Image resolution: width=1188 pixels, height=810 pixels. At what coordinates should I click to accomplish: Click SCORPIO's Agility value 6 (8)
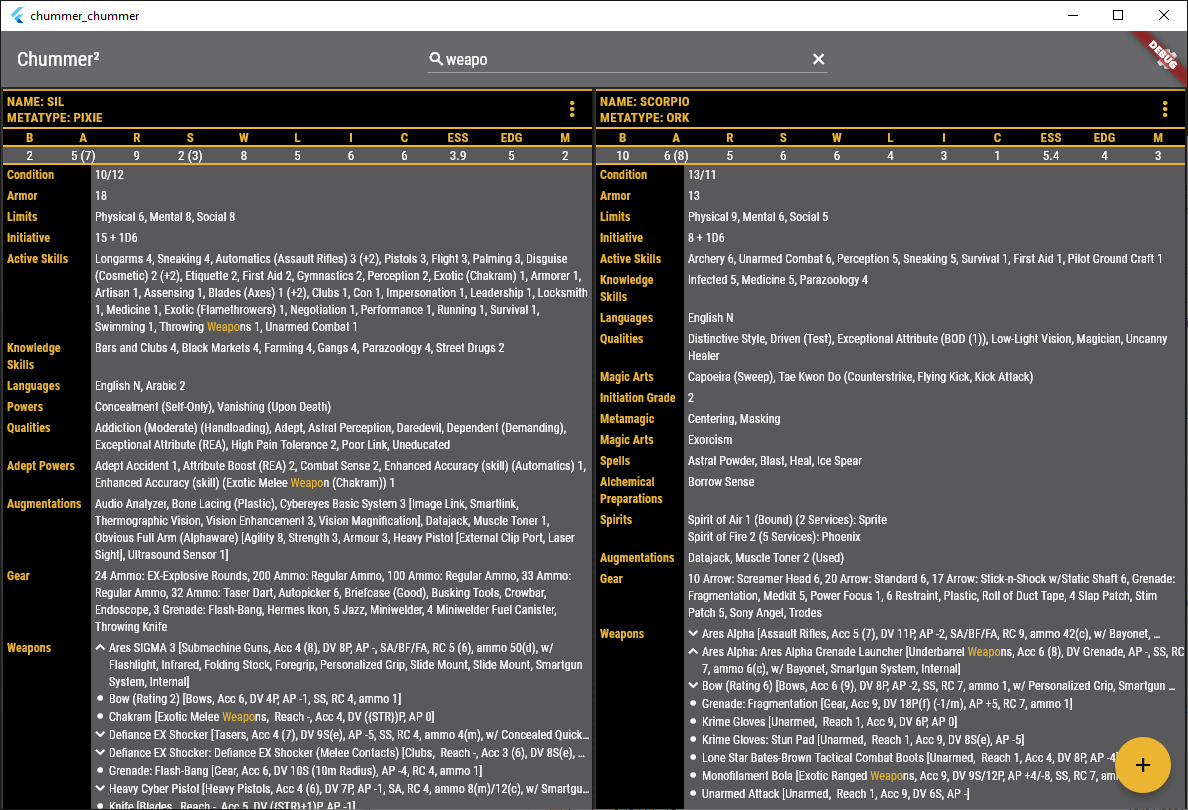click(x=676, y=156)
